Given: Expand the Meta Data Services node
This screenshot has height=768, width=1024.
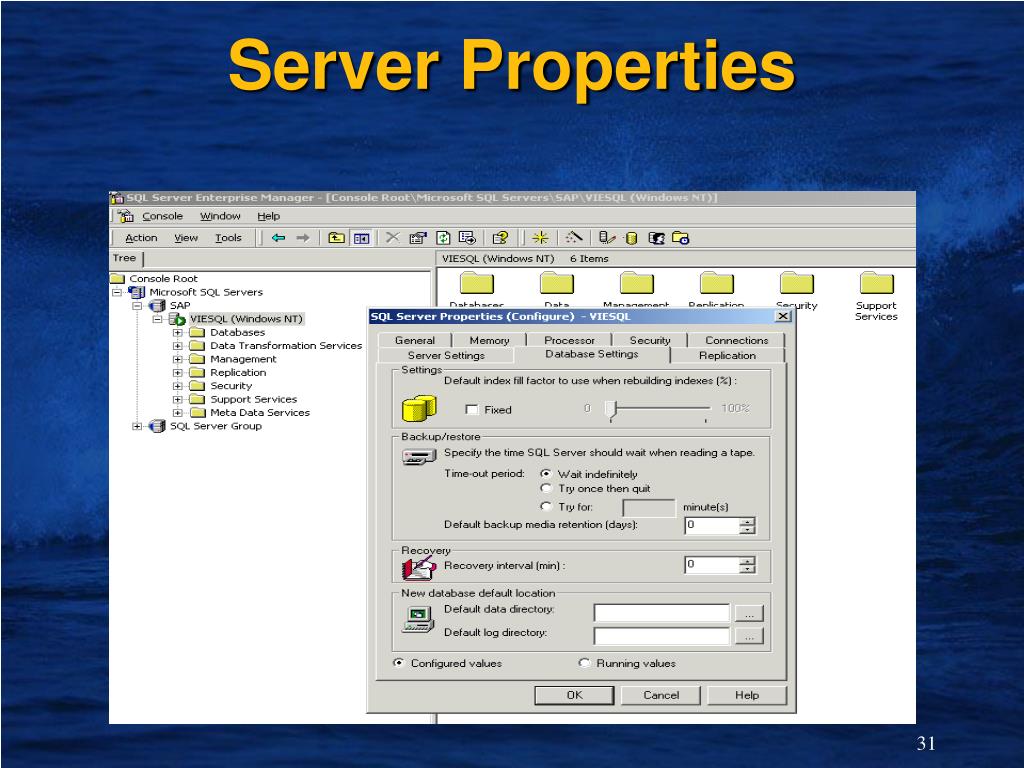Looking at the screenshot, I should click(178, 413).
